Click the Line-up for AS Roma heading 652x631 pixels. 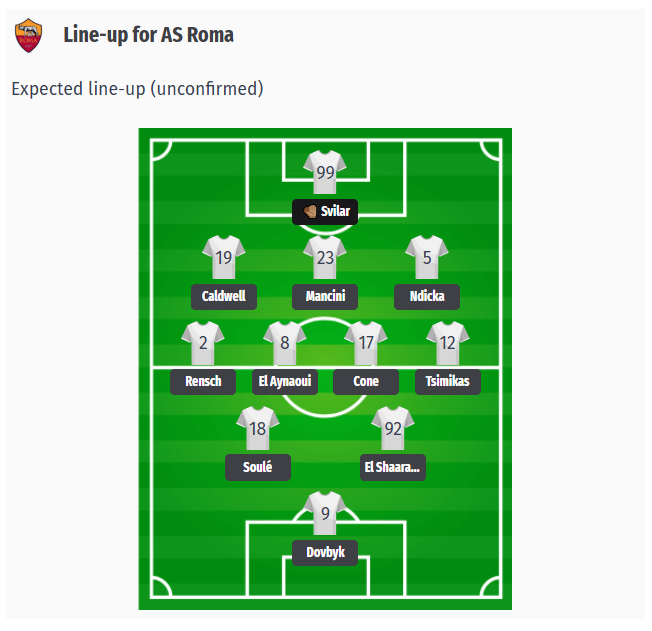coord(148,35)
